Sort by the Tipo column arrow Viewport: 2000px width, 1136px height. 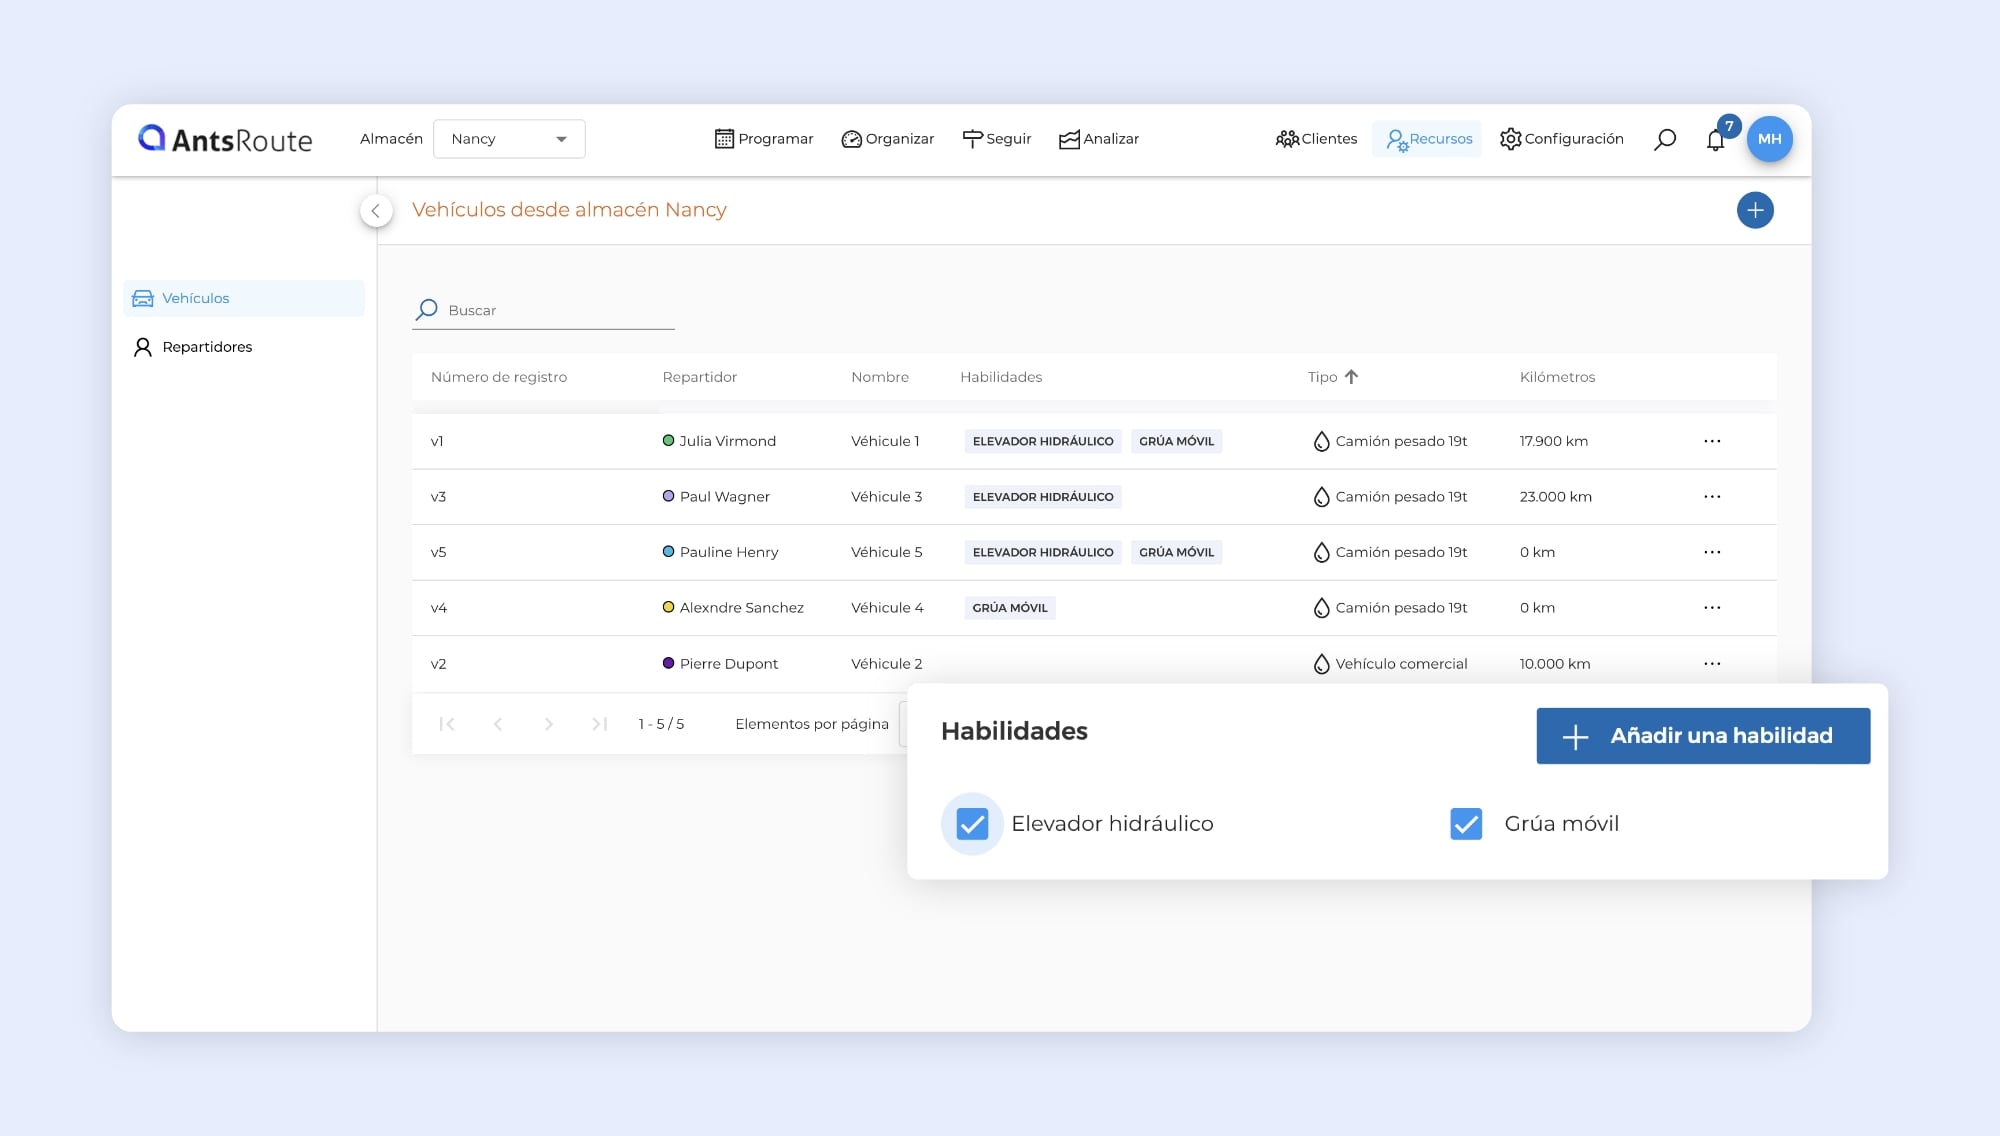coord(1351,377)
